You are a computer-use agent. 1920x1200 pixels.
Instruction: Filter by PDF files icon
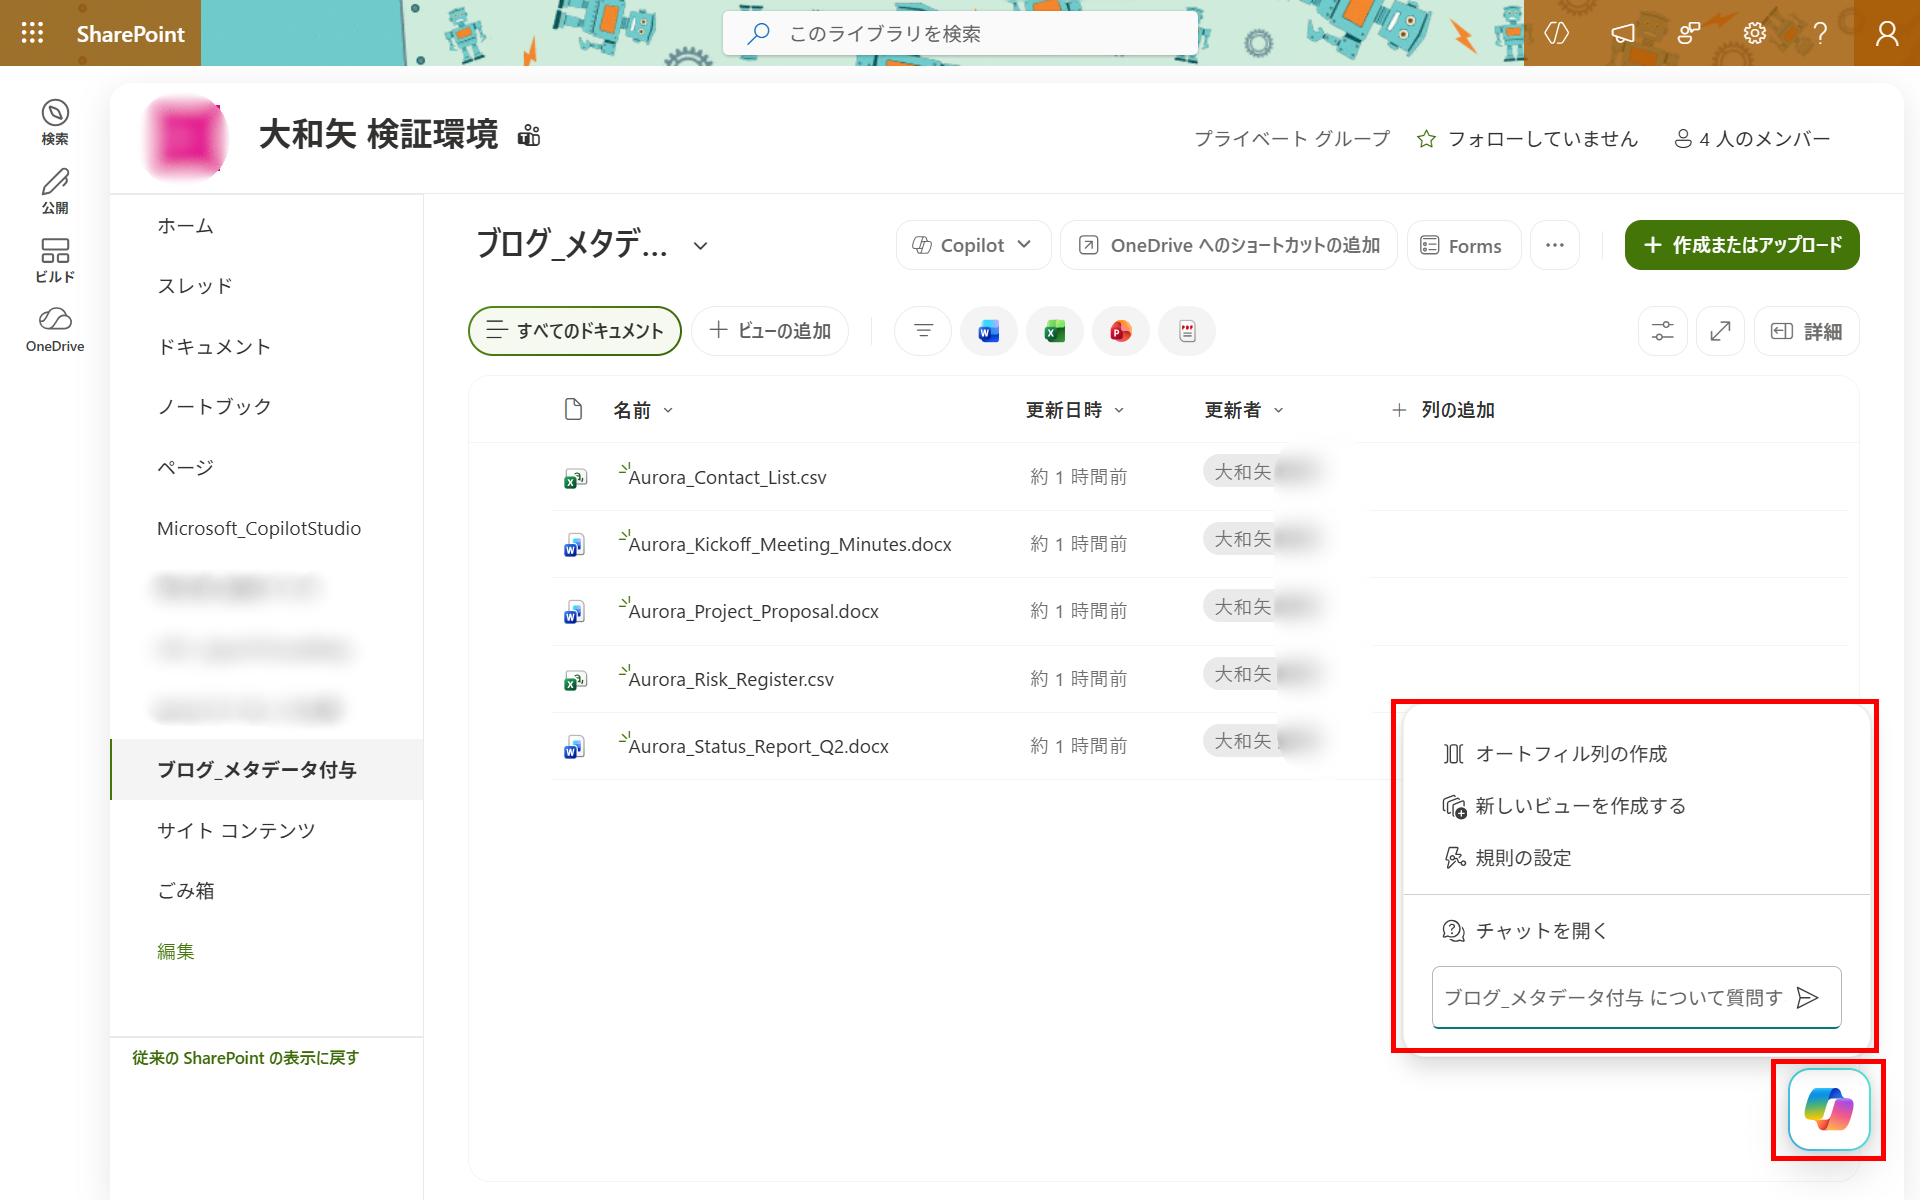1187,331
